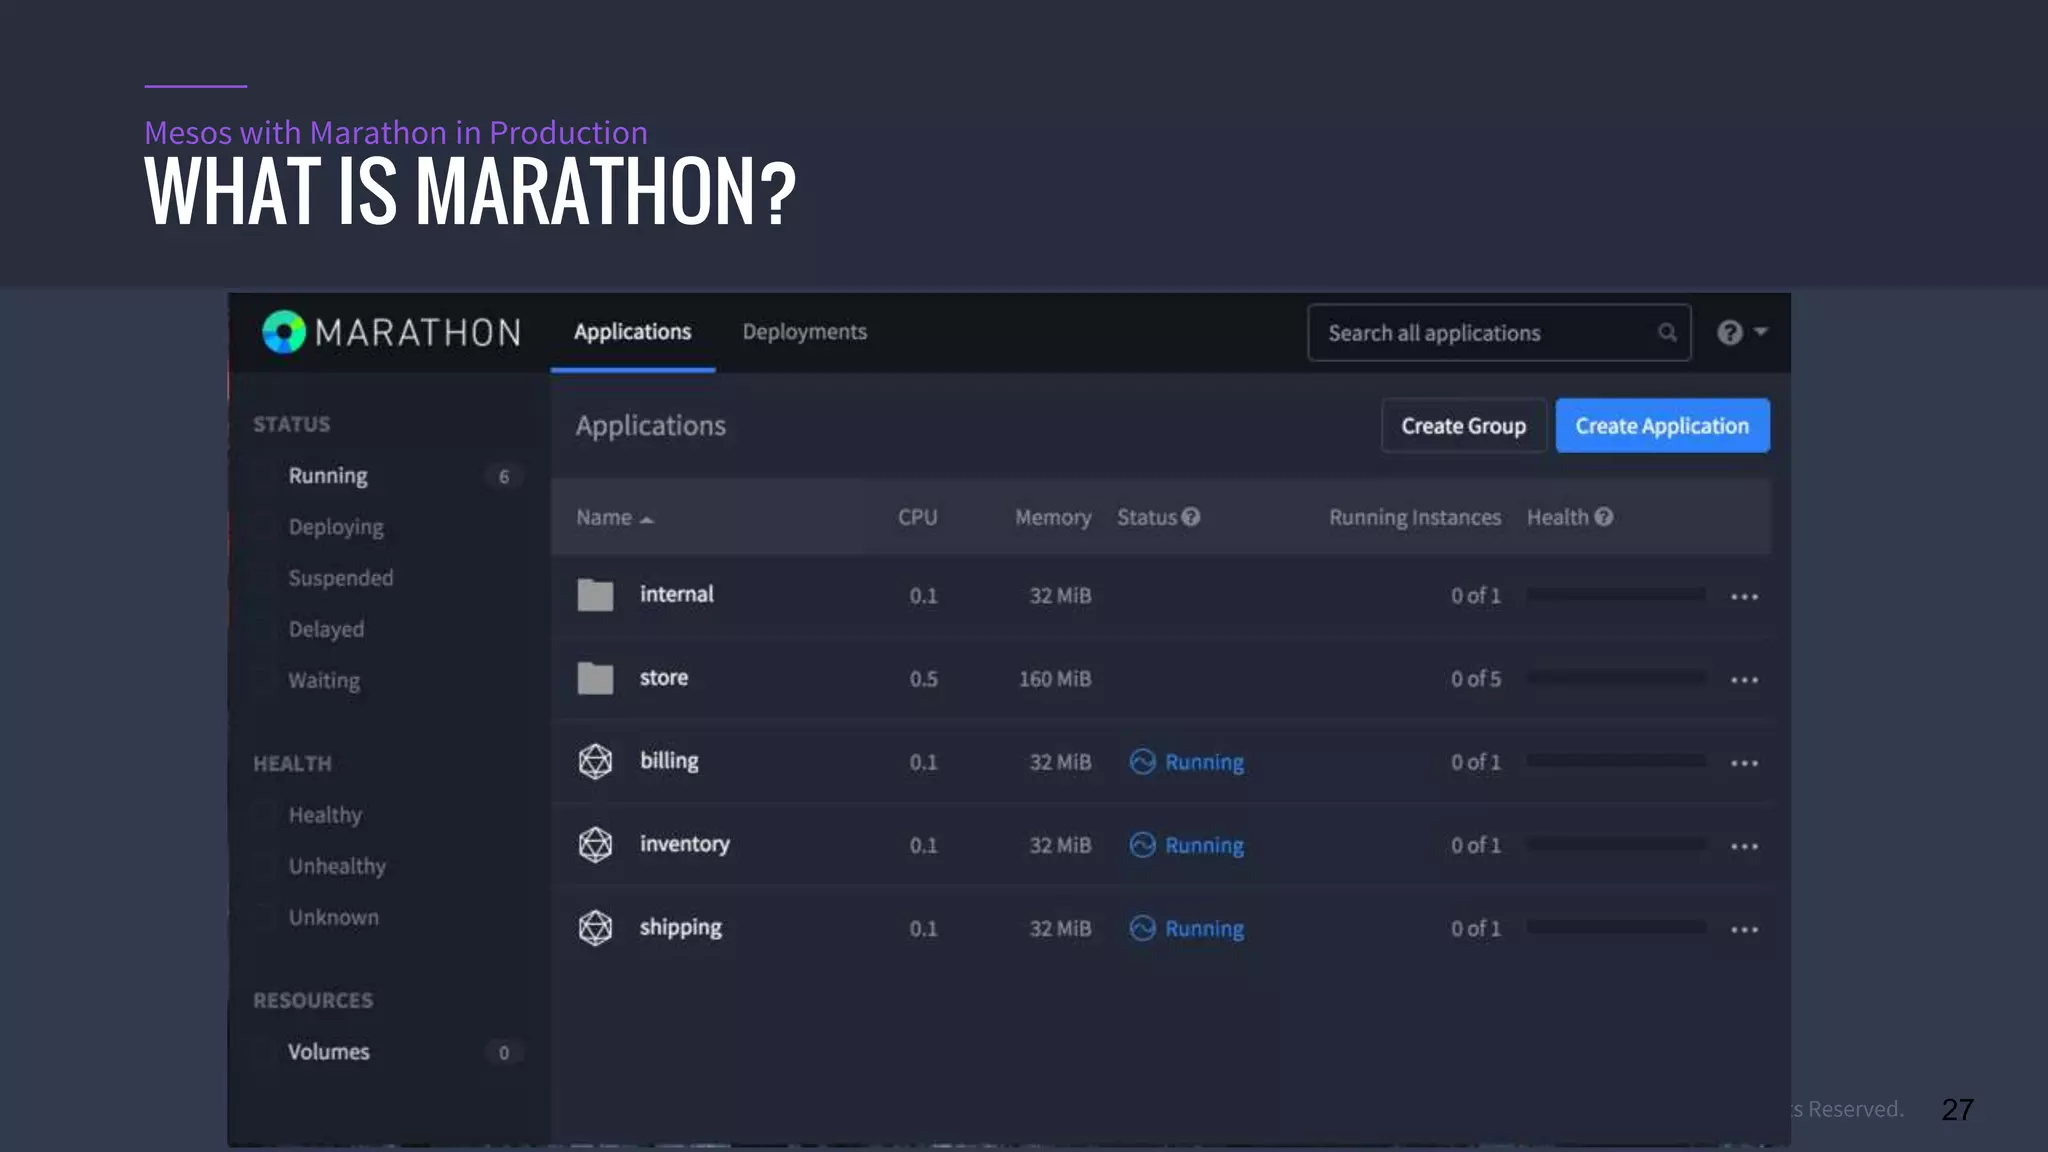
Task: Toggle the Waiting status filter
Action: click(x=324, y=680)
